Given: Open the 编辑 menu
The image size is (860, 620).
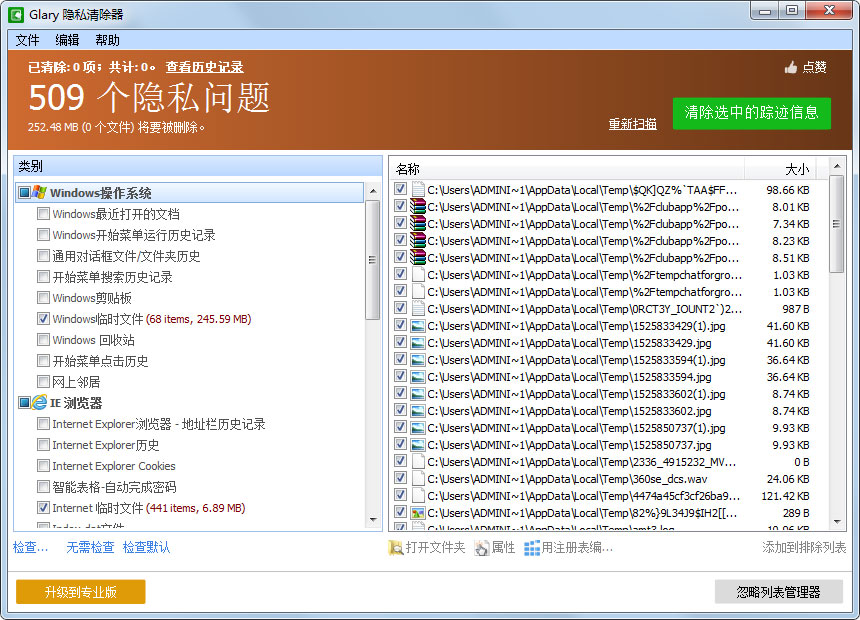Looking at the screenshot, I should point(67,40).
